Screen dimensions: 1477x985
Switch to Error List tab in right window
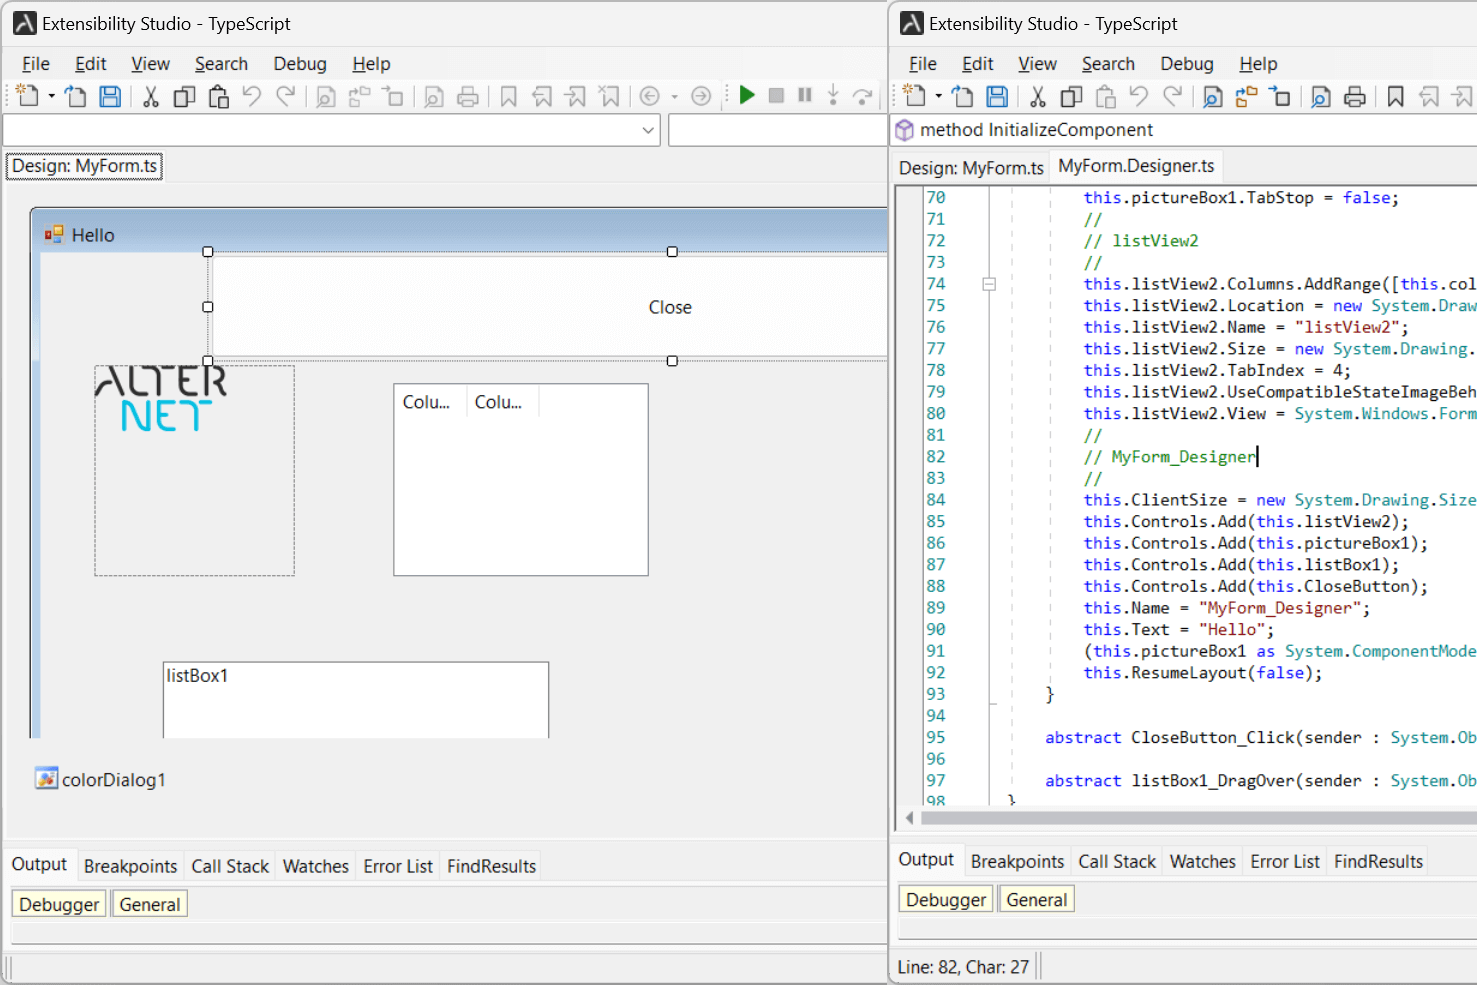pos(1285,861)
